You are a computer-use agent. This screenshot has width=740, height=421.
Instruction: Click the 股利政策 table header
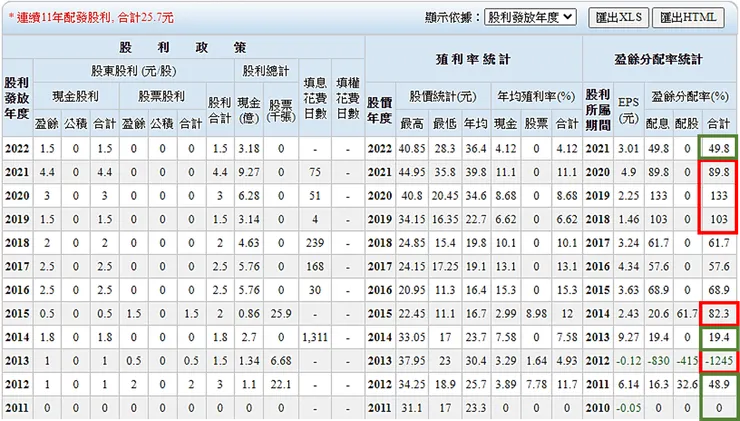tap(183, 47)
